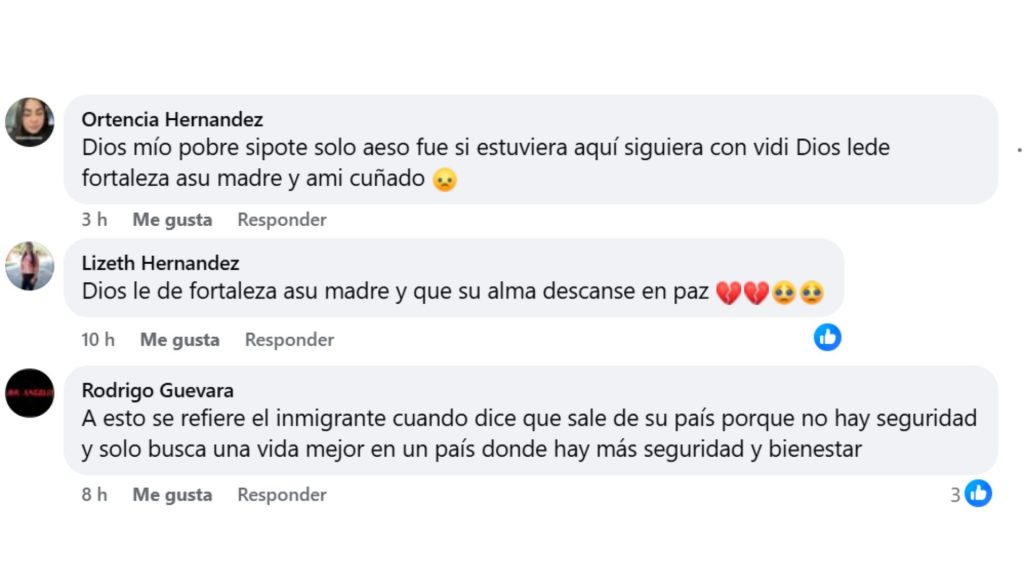Click Me gusta under Ortencia's comment

[172, 219]
